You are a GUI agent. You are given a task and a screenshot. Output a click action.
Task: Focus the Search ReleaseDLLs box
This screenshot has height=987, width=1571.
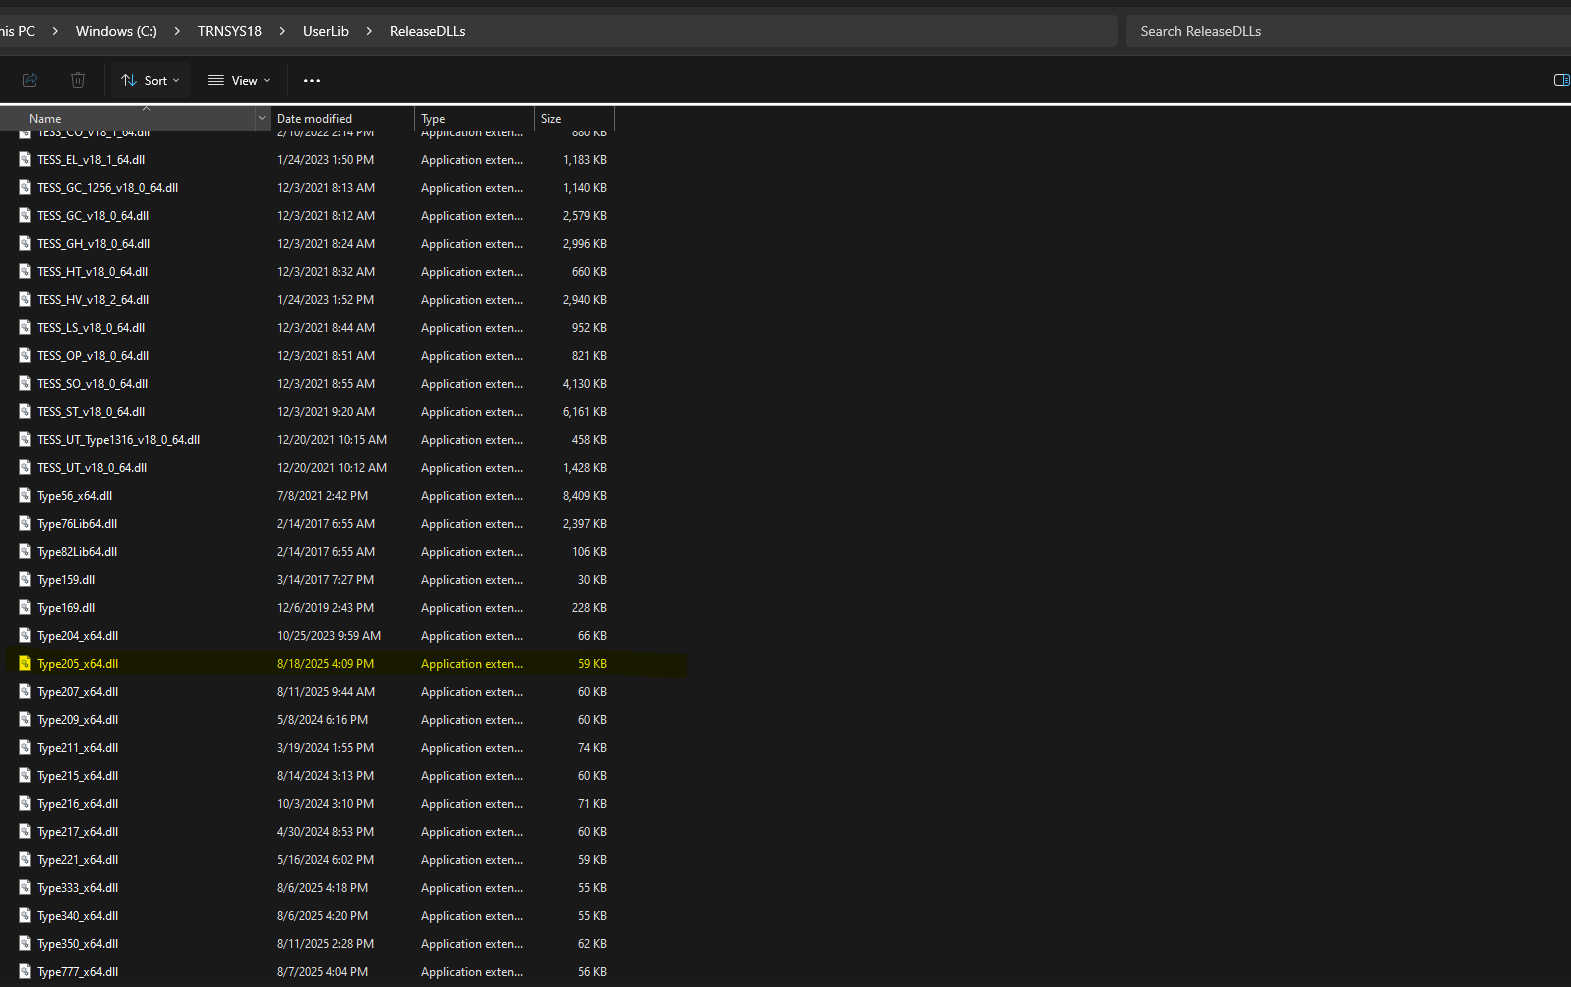(x=1340, y=31)
